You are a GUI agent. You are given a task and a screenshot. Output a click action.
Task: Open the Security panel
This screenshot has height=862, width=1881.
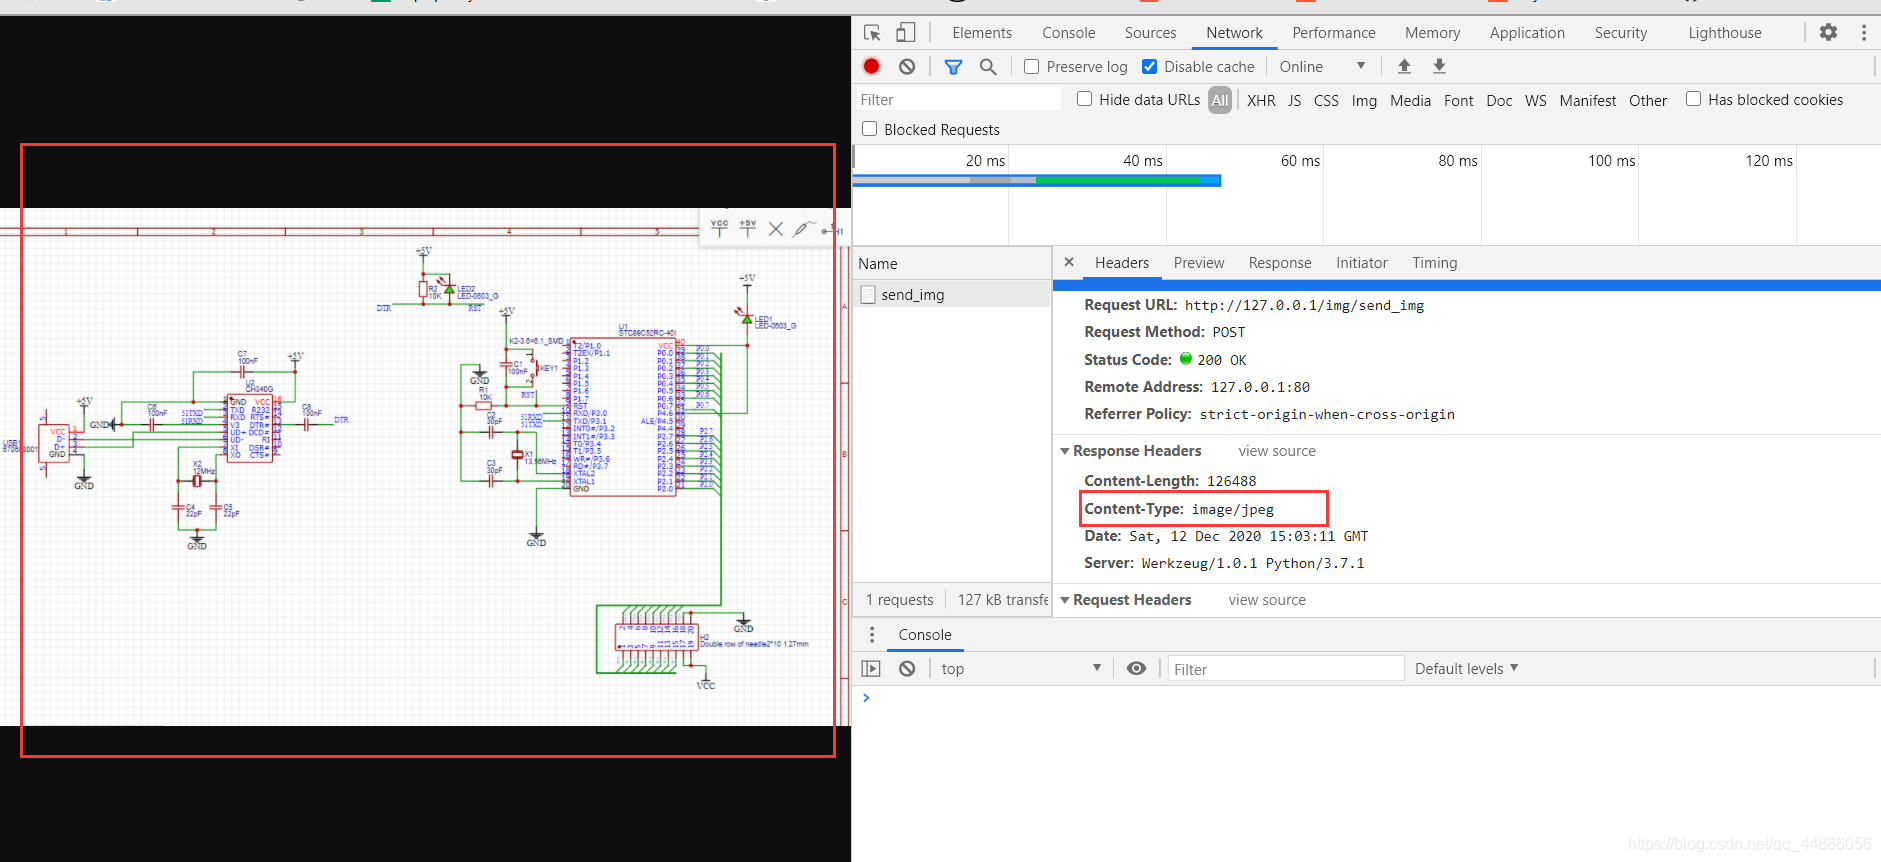(1620, 33)
